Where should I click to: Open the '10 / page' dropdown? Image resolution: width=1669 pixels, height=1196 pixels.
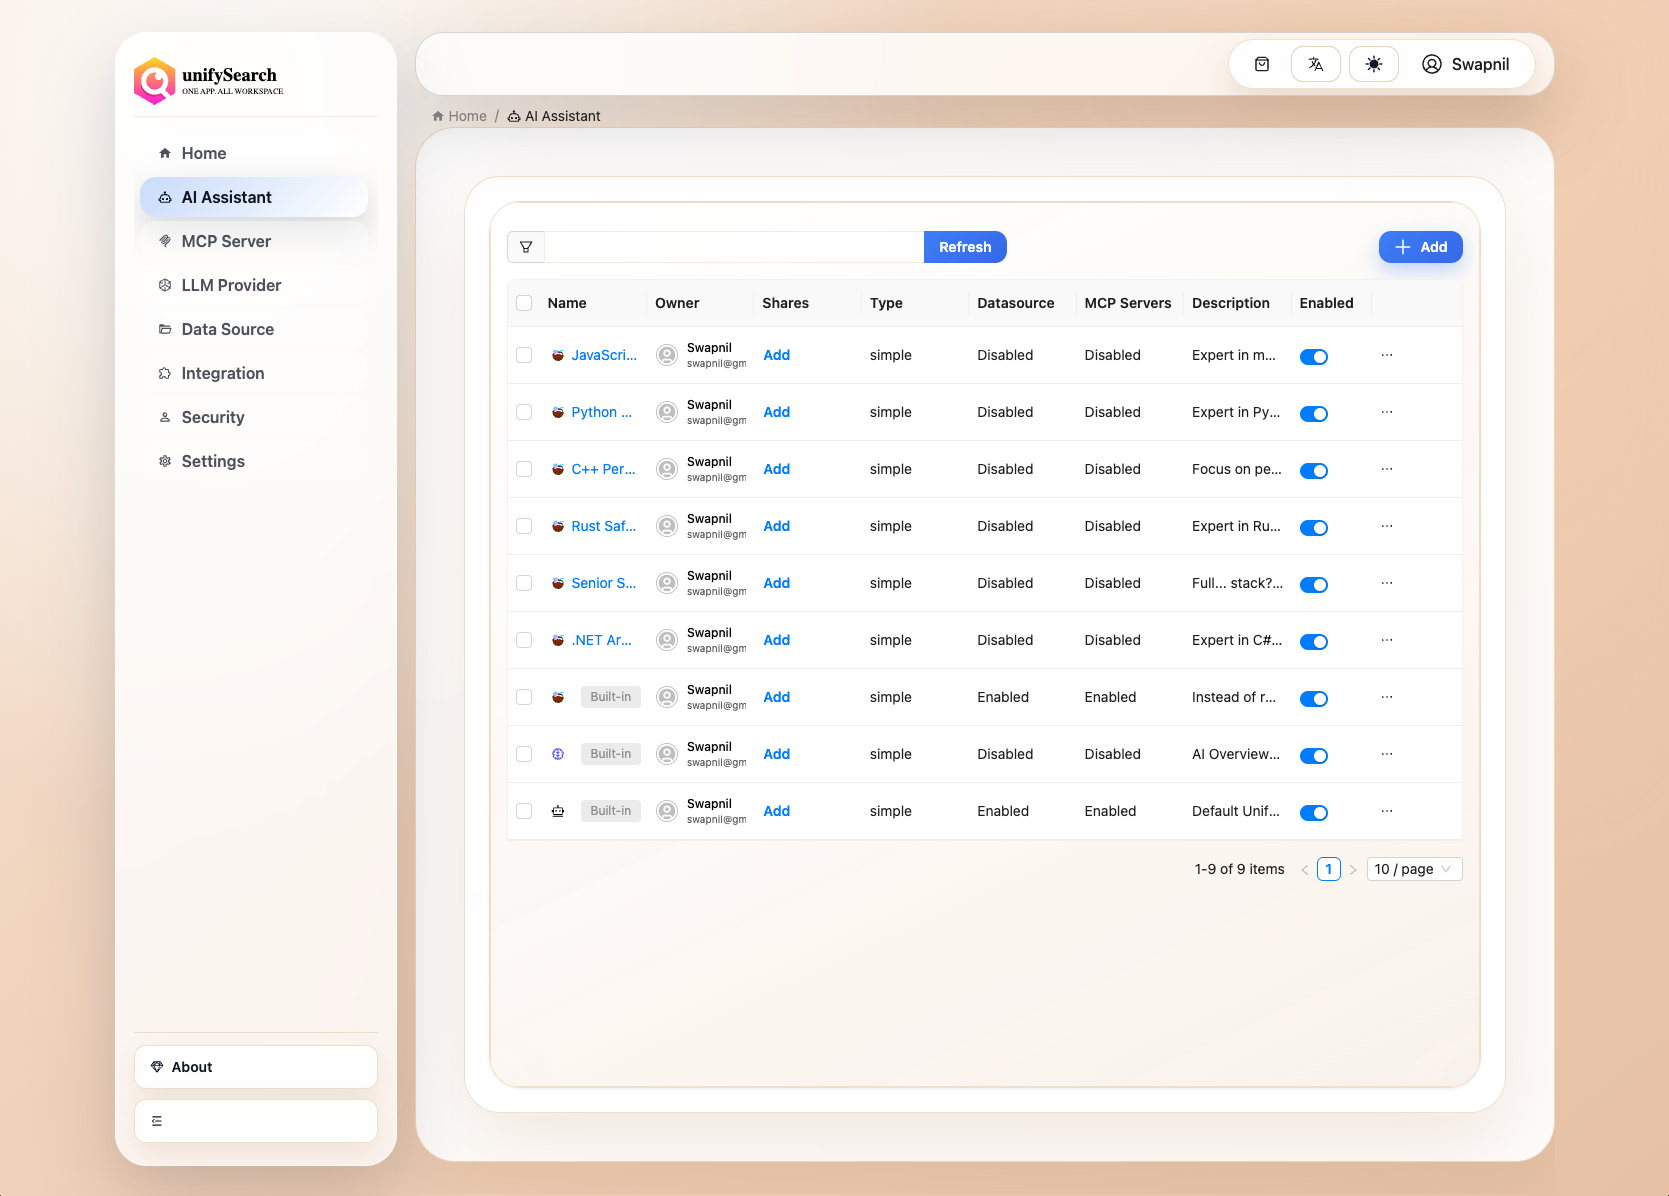(x=1413, y=868)
